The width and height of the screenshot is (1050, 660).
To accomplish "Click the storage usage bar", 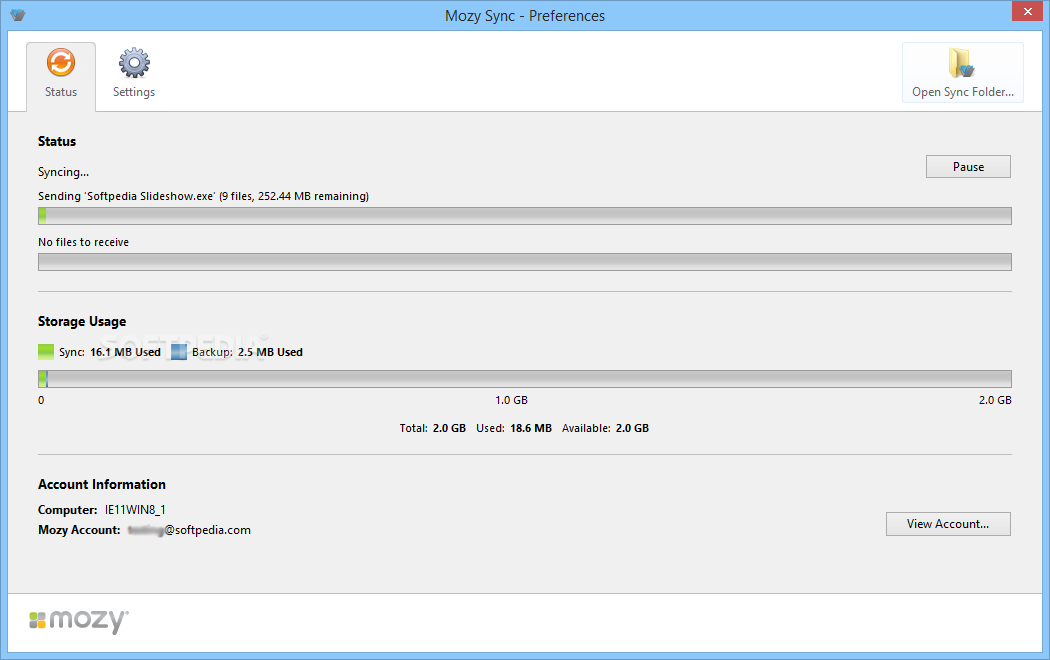I will (x=525, y=379).
